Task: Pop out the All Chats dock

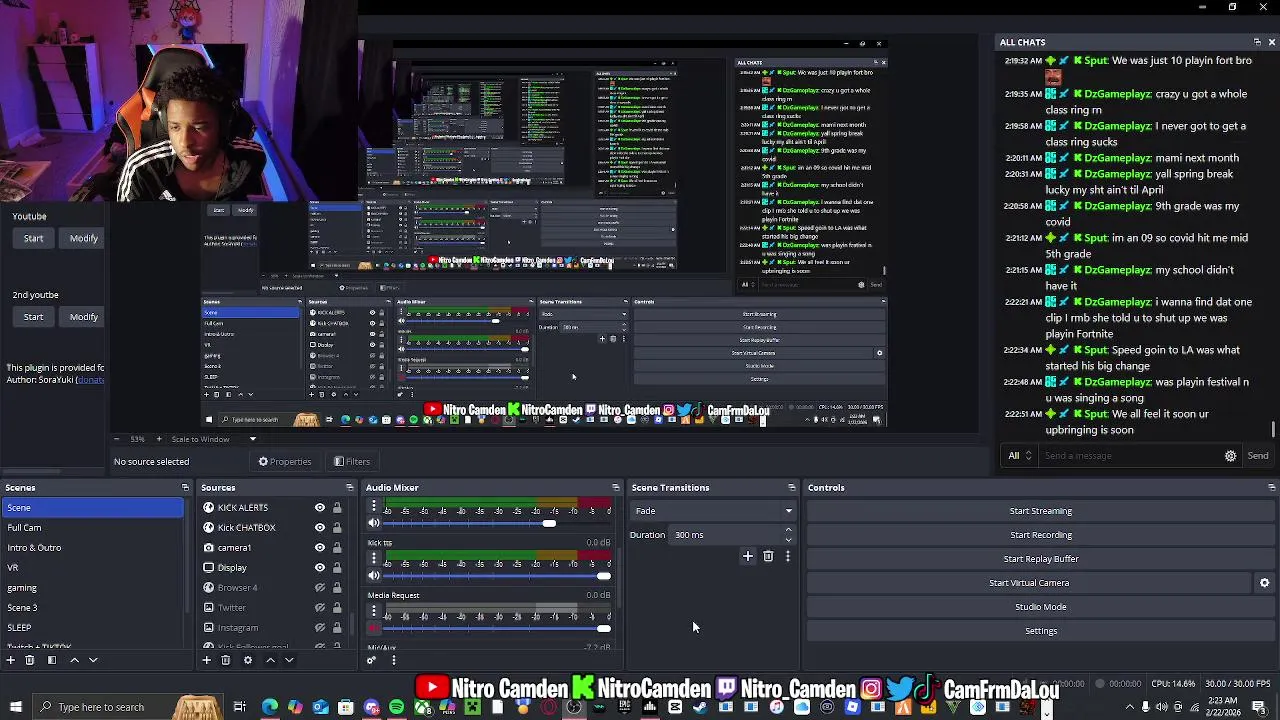Action: [x=1257, y=42]
